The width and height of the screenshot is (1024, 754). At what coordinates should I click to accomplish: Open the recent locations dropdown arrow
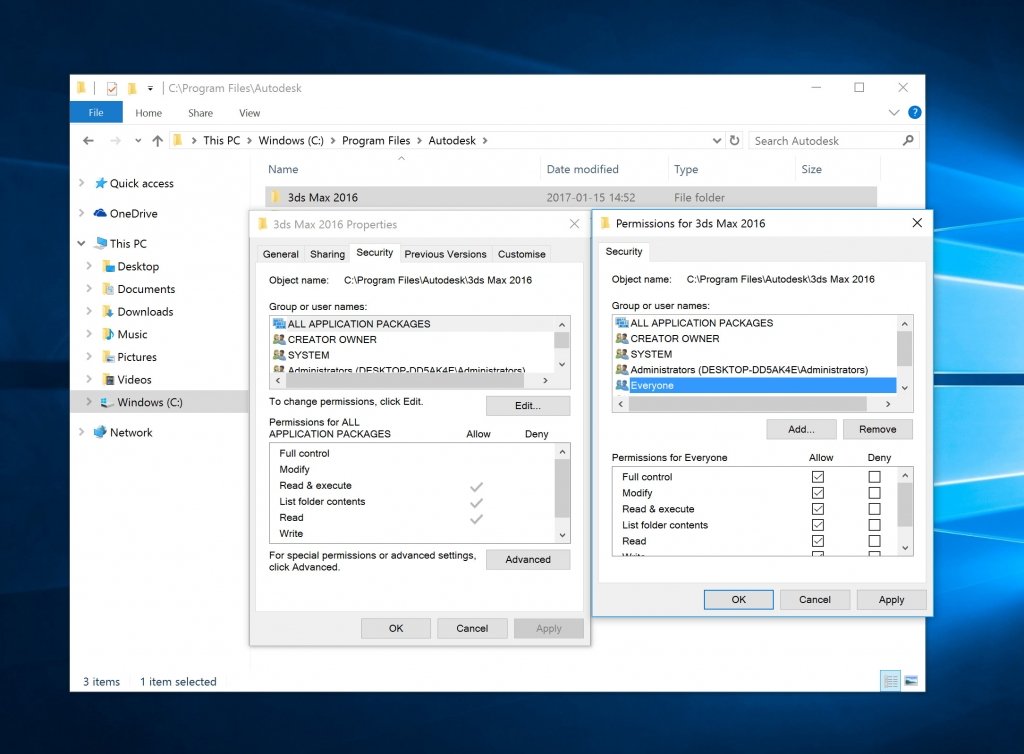point(138,140)
